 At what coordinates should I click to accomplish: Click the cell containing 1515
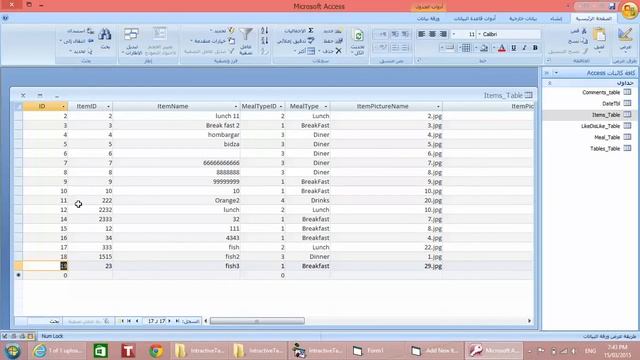point(90,257)
